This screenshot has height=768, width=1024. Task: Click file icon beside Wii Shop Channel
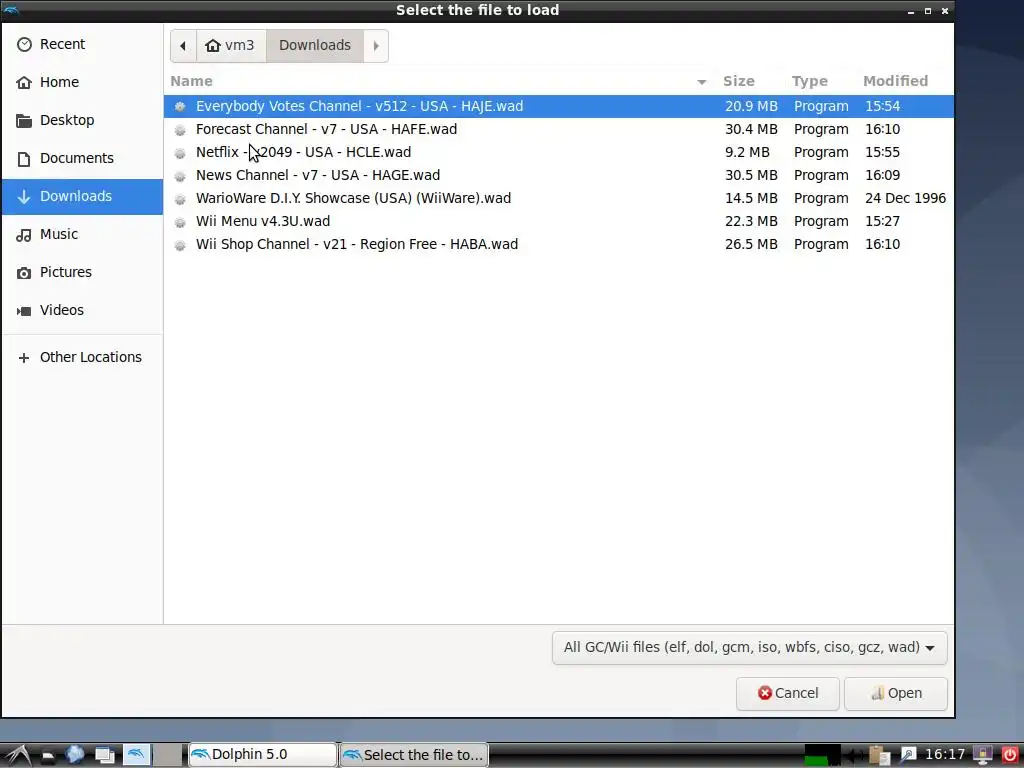point(180,245)
